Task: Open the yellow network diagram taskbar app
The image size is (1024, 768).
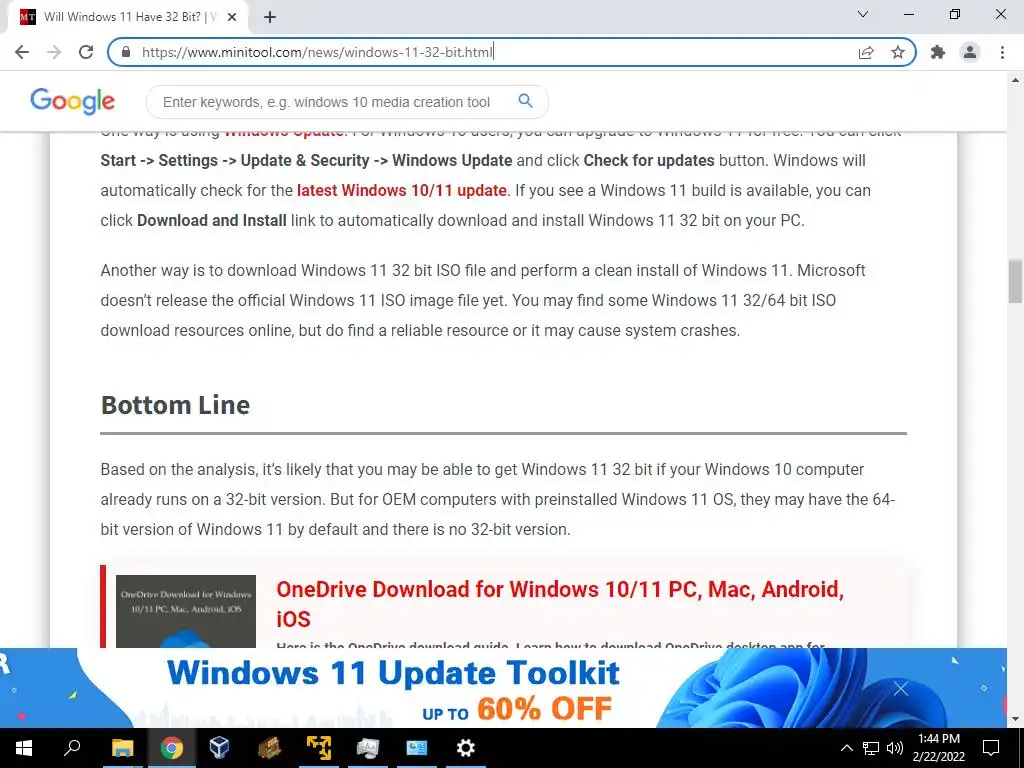Action: click(319, 748)
